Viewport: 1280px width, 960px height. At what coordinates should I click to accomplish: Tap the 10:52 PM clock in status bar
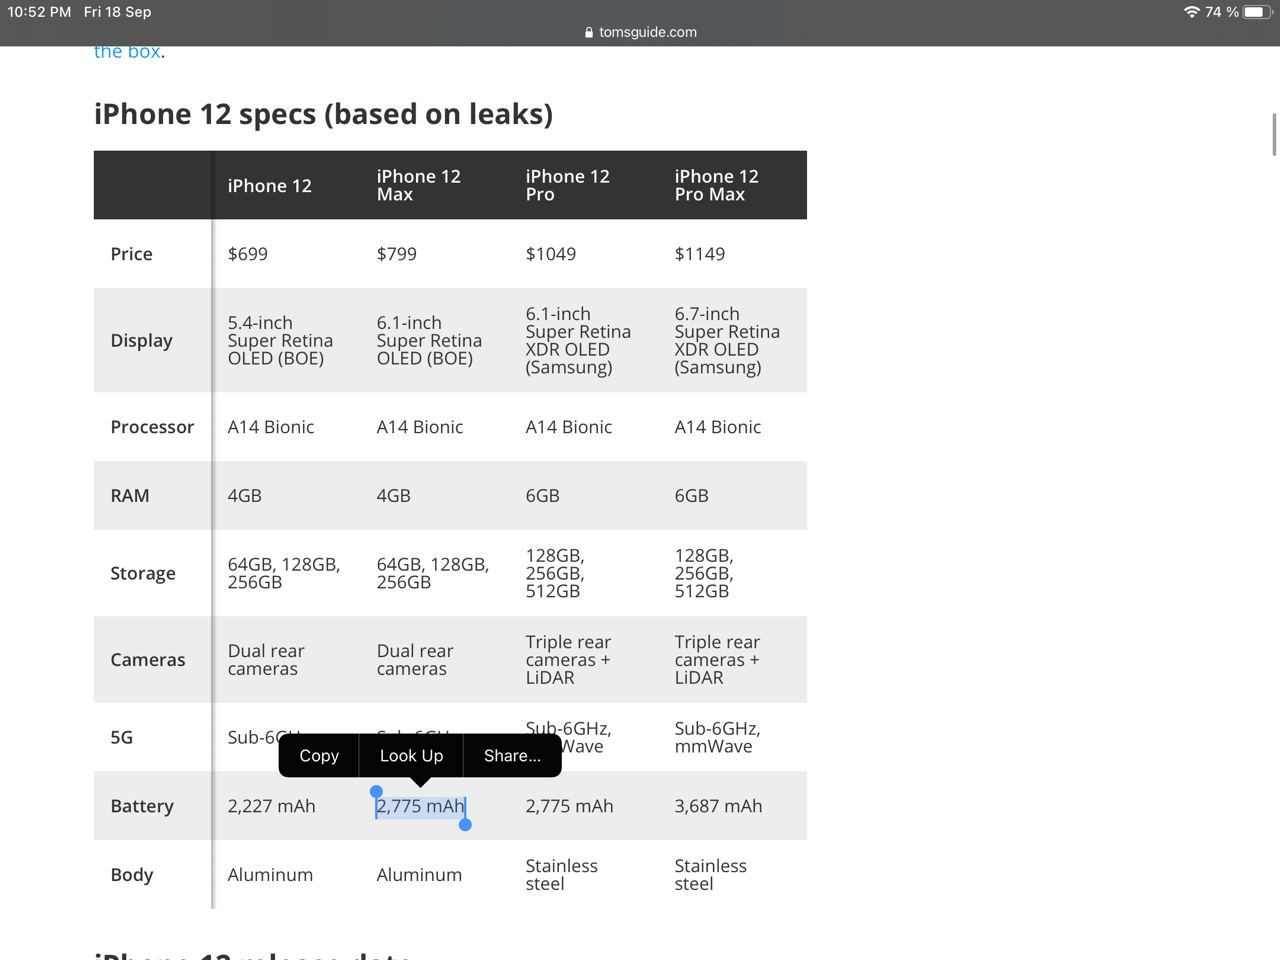coord(39,12)
